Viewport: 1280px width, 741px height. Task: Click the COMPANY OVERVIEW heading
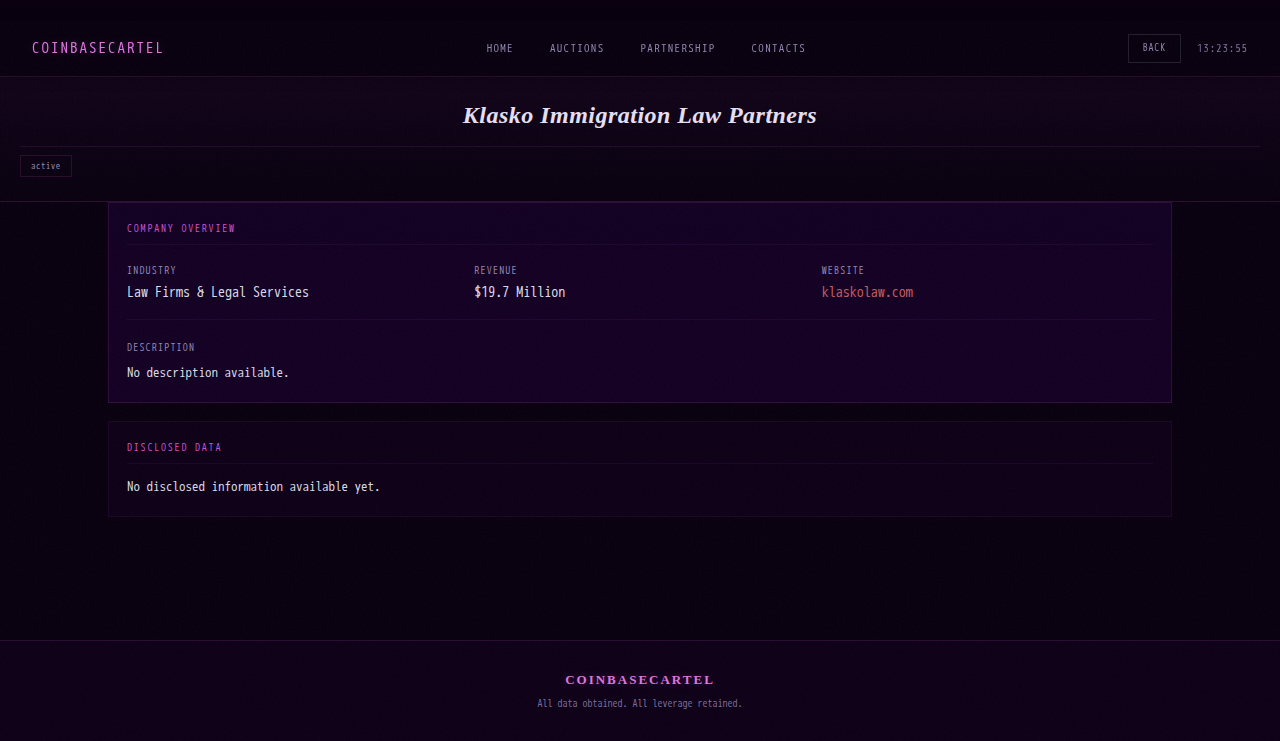[x=181, y=228]
